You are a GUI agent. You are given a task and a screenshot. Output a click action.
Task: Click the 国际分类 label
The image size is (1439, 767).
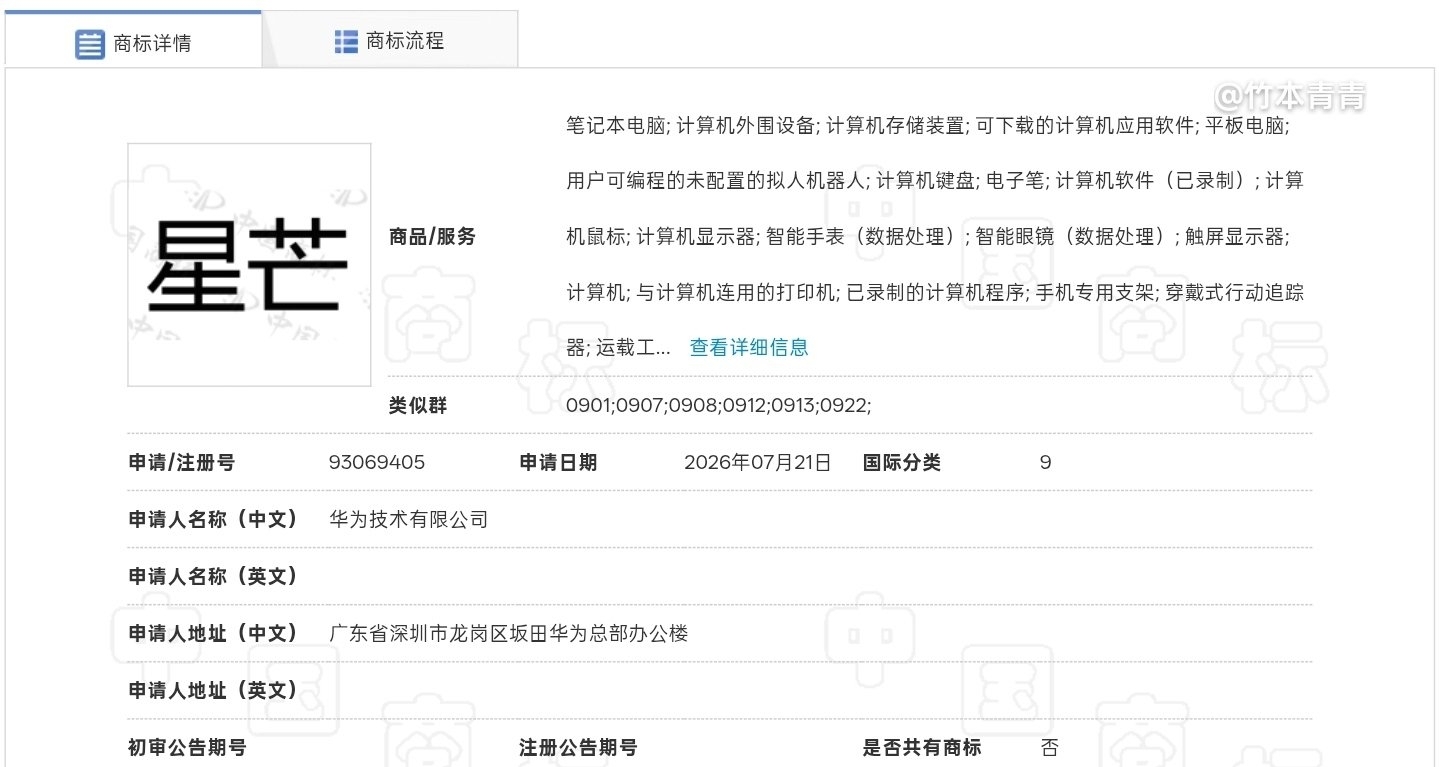[x=902, y=462]
